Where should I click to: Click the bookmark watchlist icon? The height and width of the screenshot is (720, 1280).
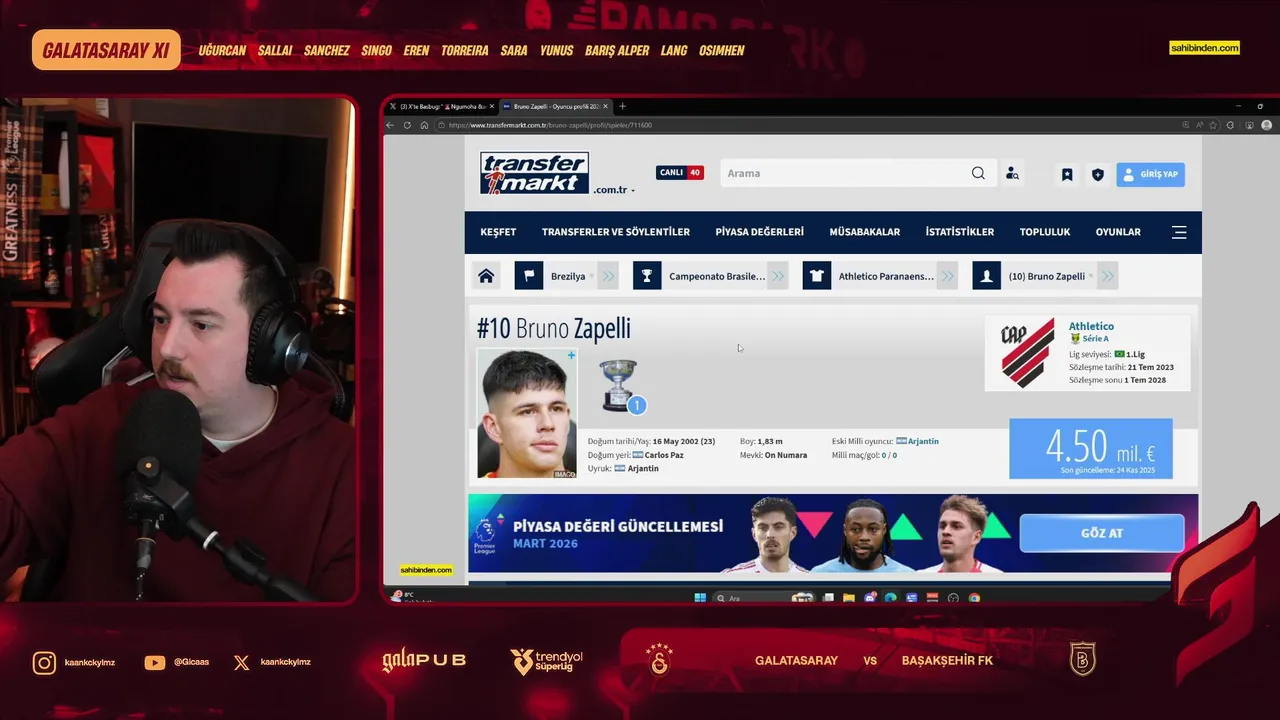1067,174
